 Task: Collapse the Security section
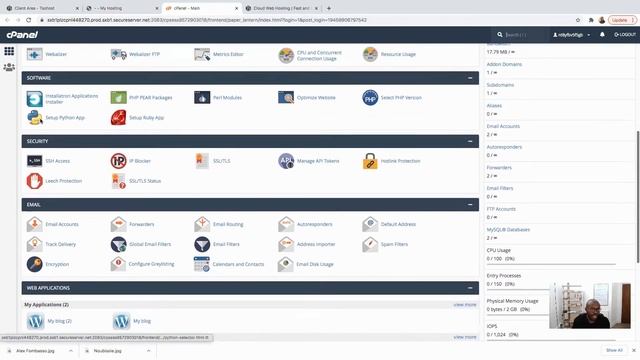470,141
